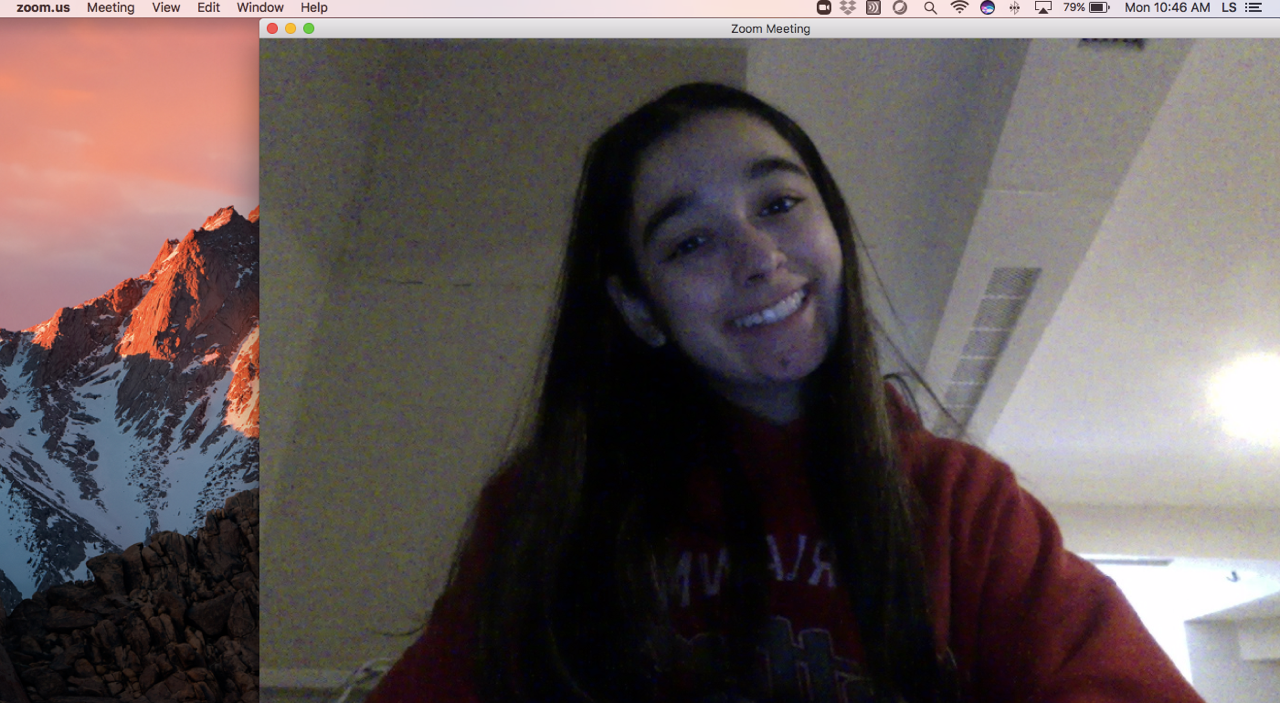Click the Zoom camera menu bar icon
The height and width of the screenshot is (703, 1280).
pyautogui.click(x=824, y=8)
